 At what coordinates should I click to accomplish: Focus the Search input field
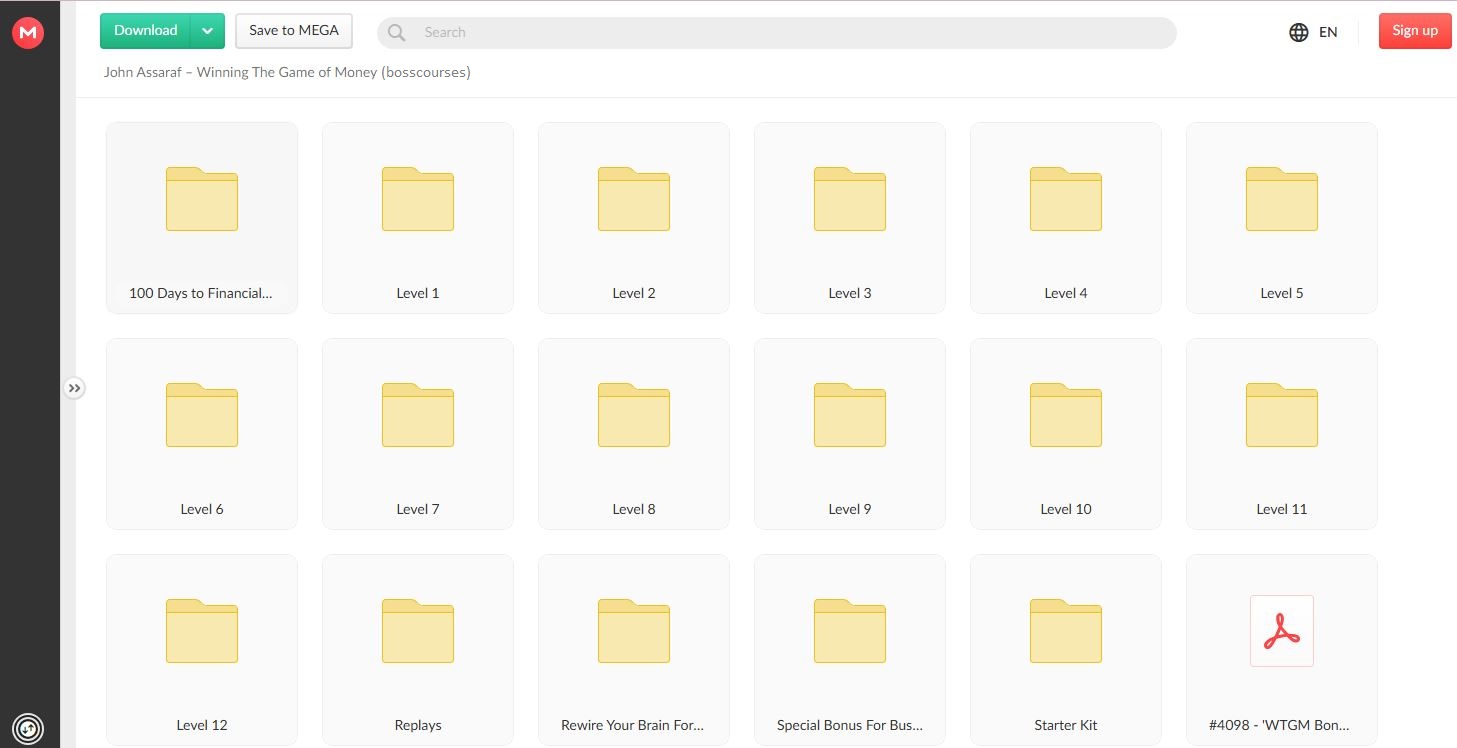pyautogui.click(x=790, y=32)
